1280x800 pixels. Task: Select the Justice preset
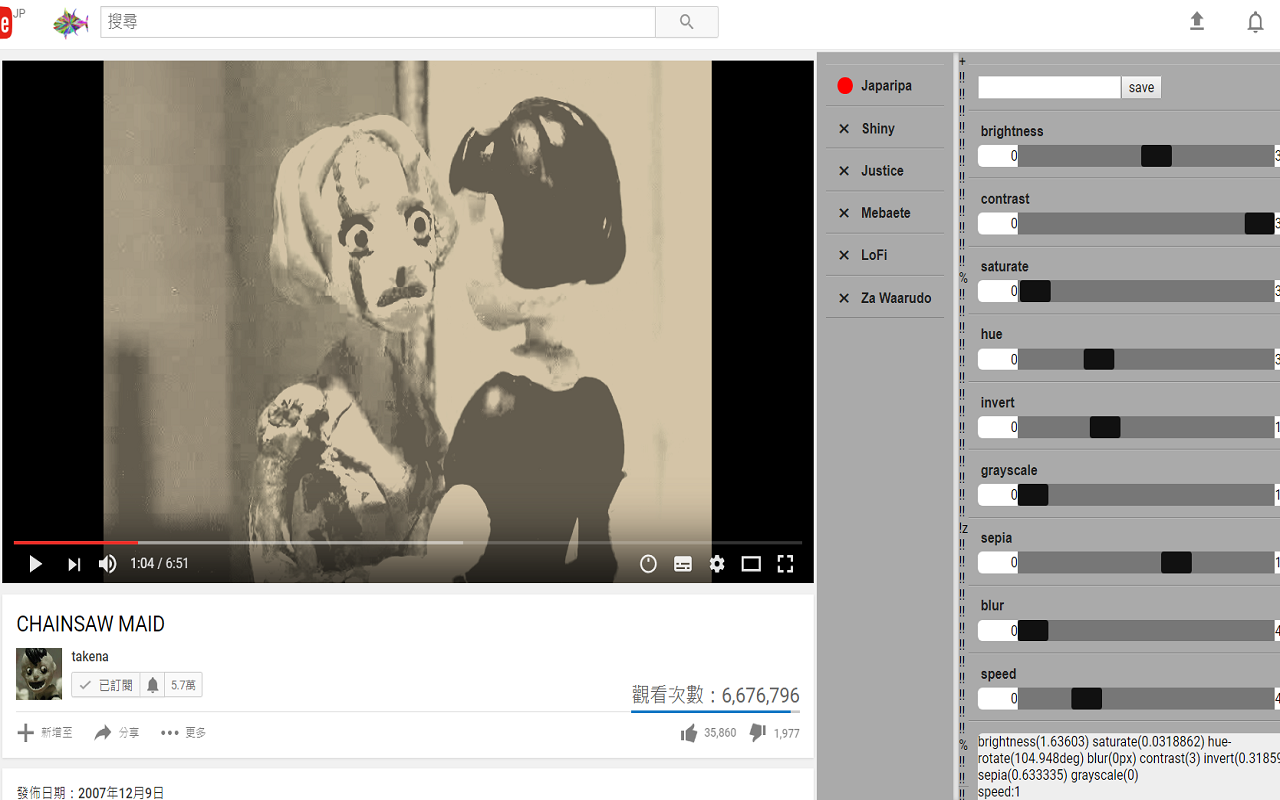coord(882,171)
